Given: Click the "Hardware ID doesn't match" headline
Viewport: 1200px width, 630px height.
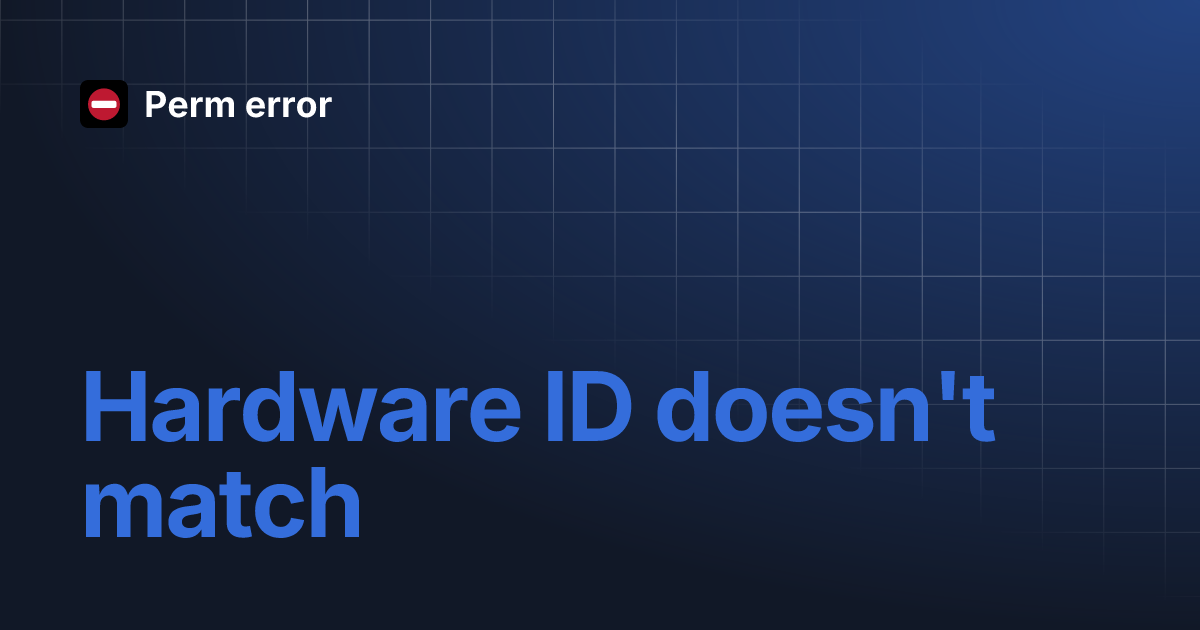Looking at the screenshot, I should (x=539, y=458).
